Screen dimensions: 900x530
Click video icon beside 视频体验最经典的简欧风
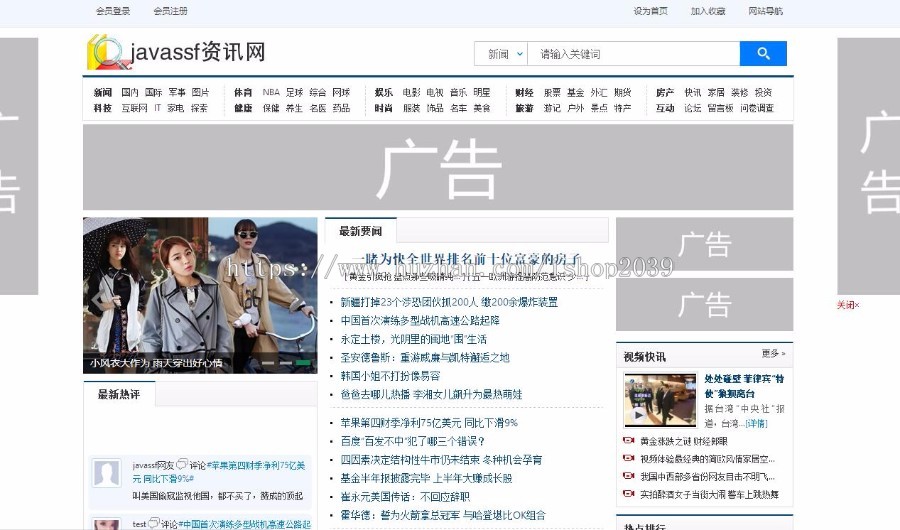click(x=629, y=458)
